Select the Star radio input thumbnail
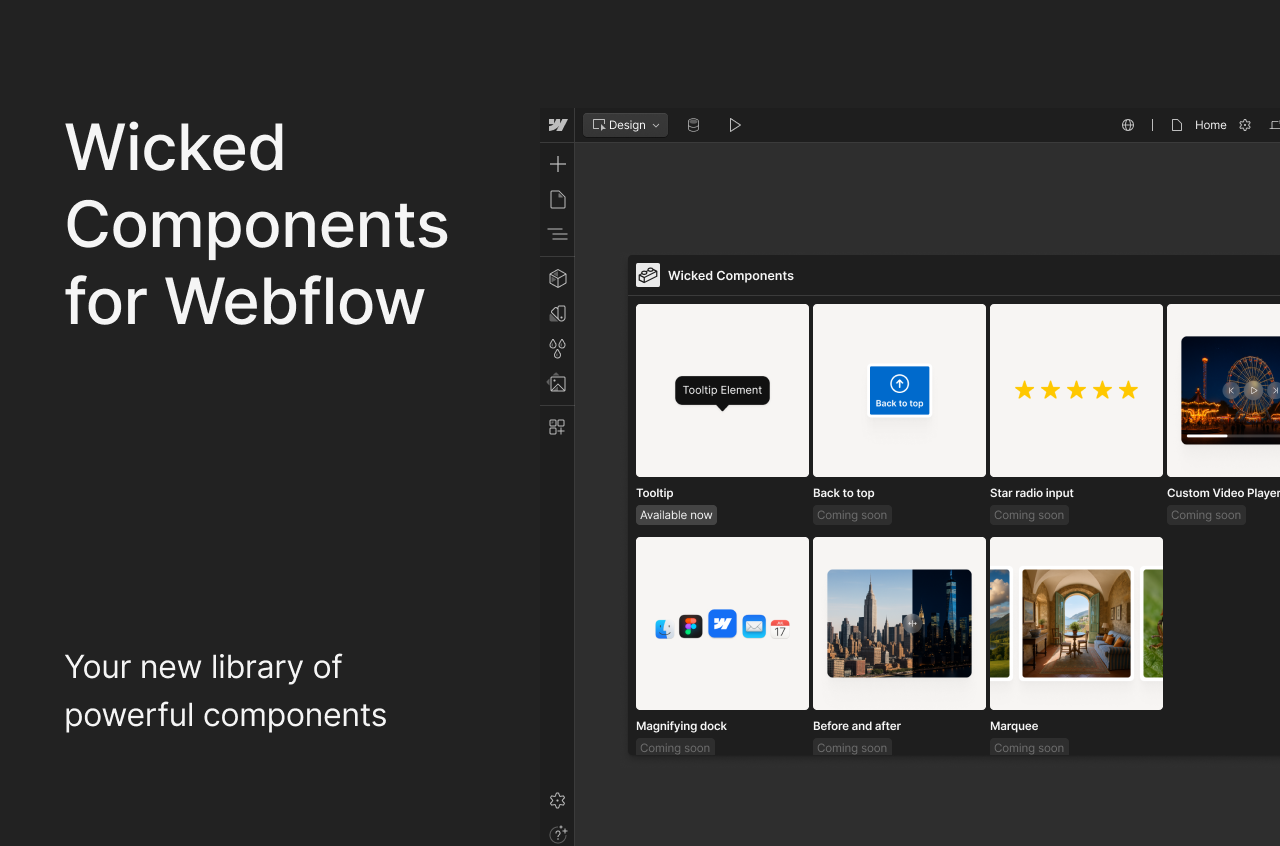 coord(1076,390)
